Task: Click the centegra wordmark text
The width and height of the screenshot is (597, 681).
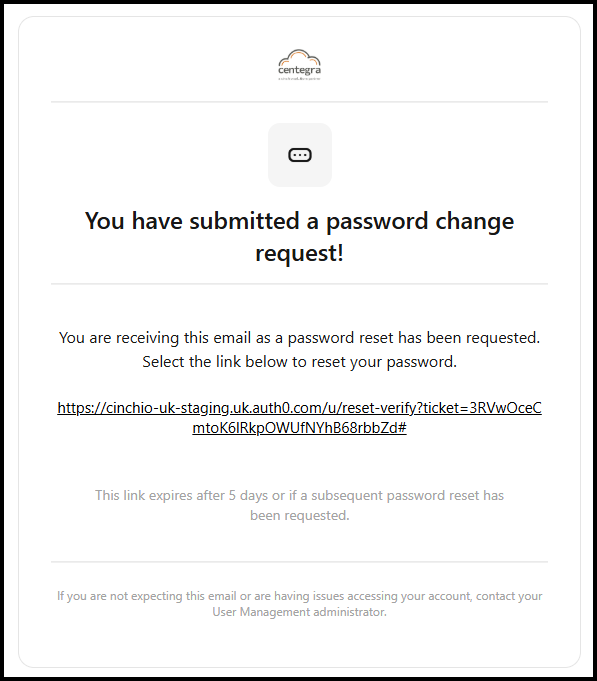Action: pos(300,70)
